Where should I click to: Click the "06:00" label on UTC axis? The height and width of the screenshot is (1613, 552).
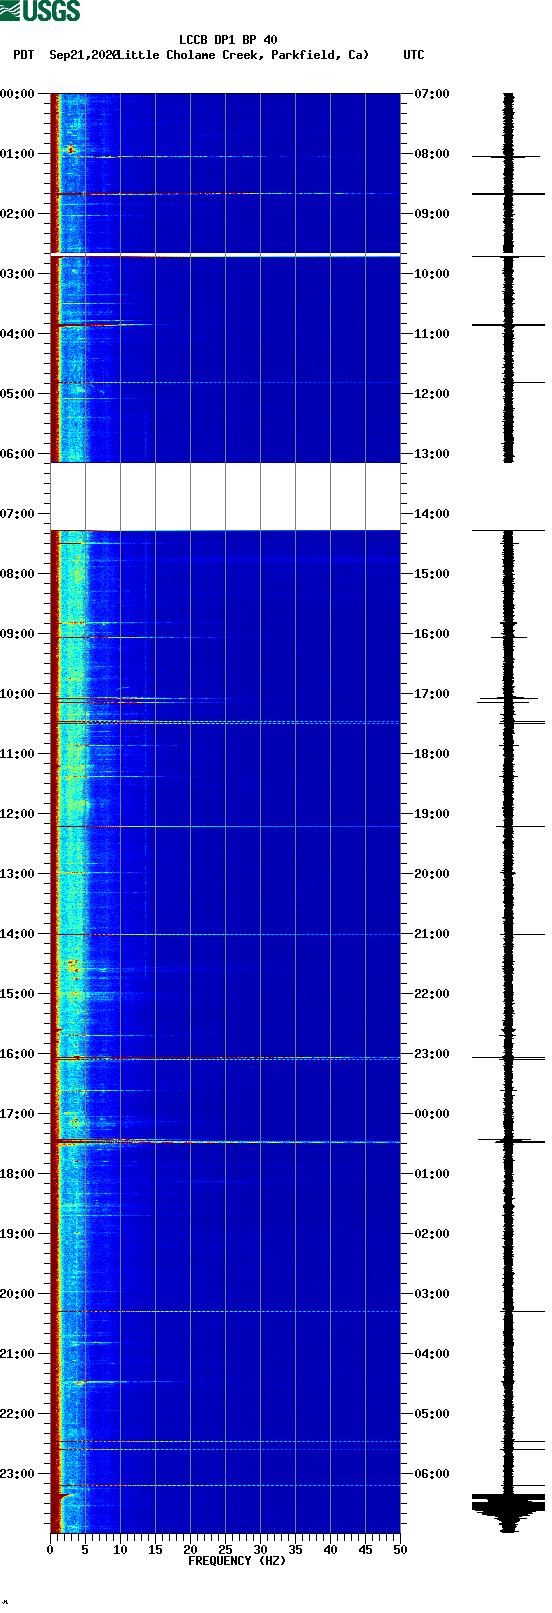point(432,1474)
